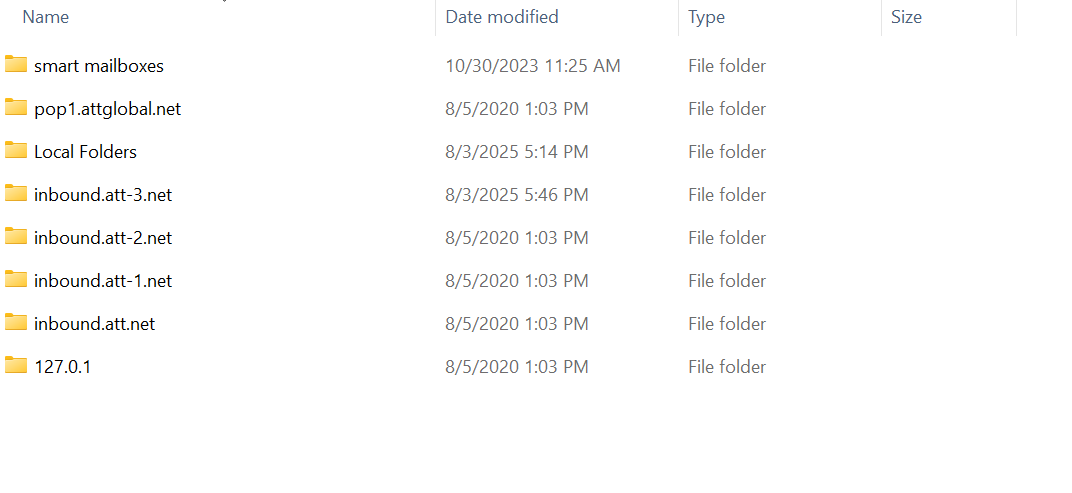Click the "pop1.attglobal.net" folder name
1072x493 pixels.
tap(108, 109)
